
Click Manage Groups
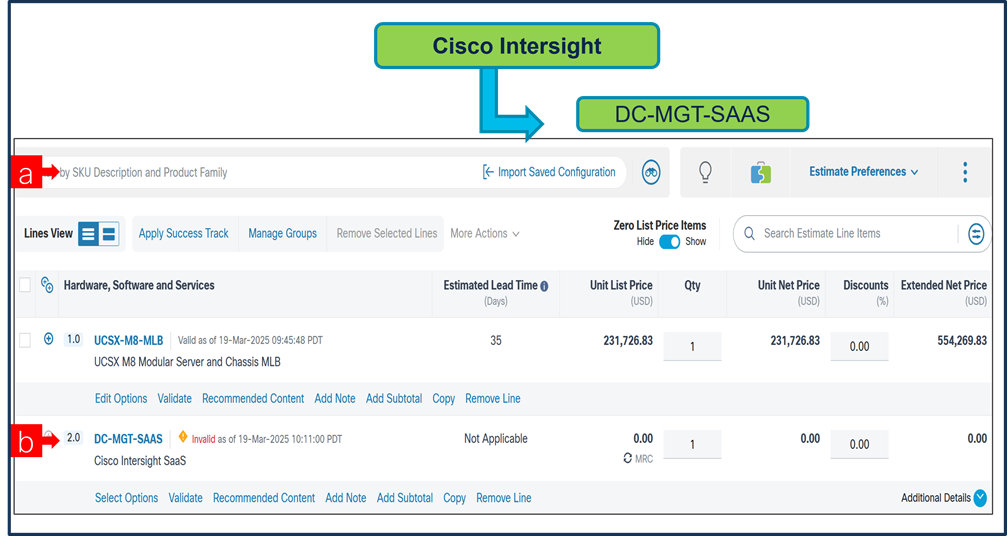click(283, 234)
